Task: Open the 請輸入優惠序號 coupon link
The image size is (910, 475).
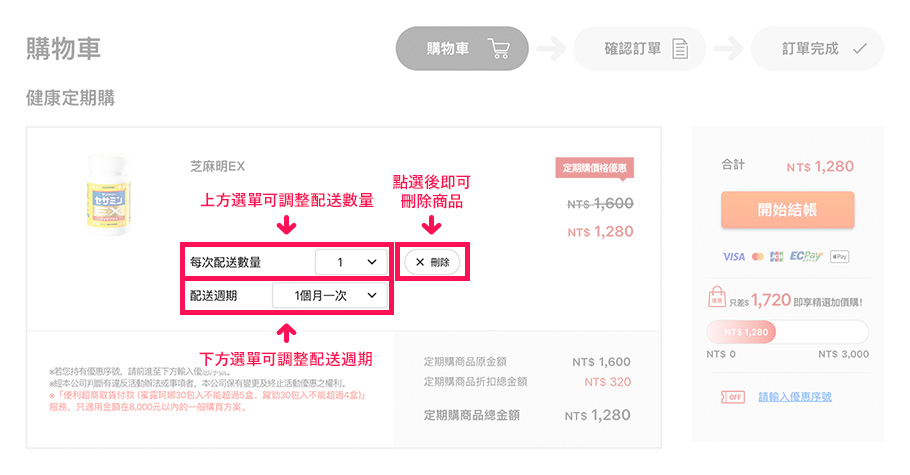Action: (x=795, y=397)
